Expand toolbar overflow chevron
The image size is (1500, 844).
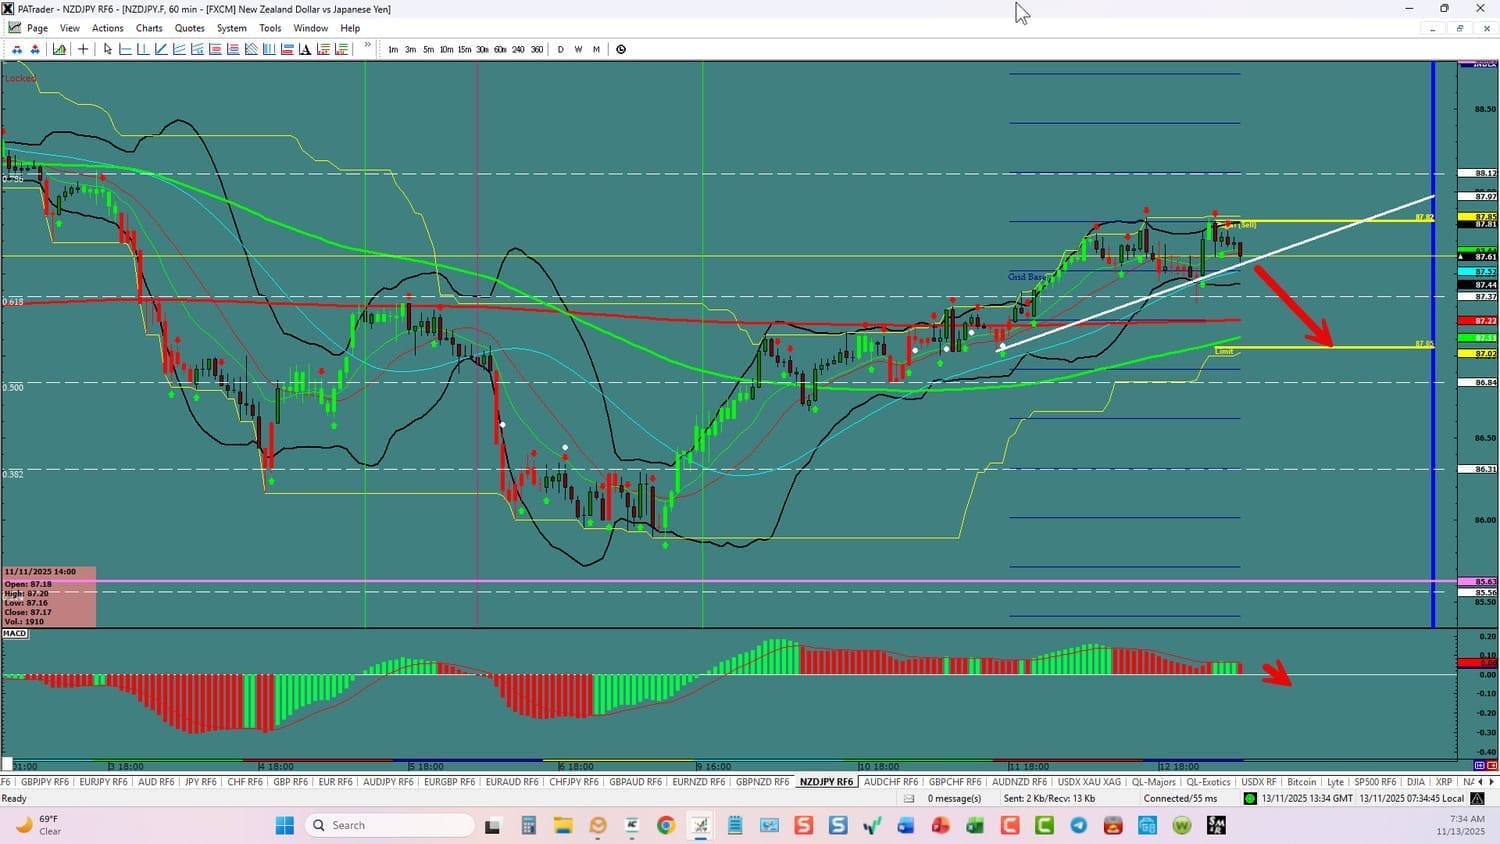[x=367, y=46]
